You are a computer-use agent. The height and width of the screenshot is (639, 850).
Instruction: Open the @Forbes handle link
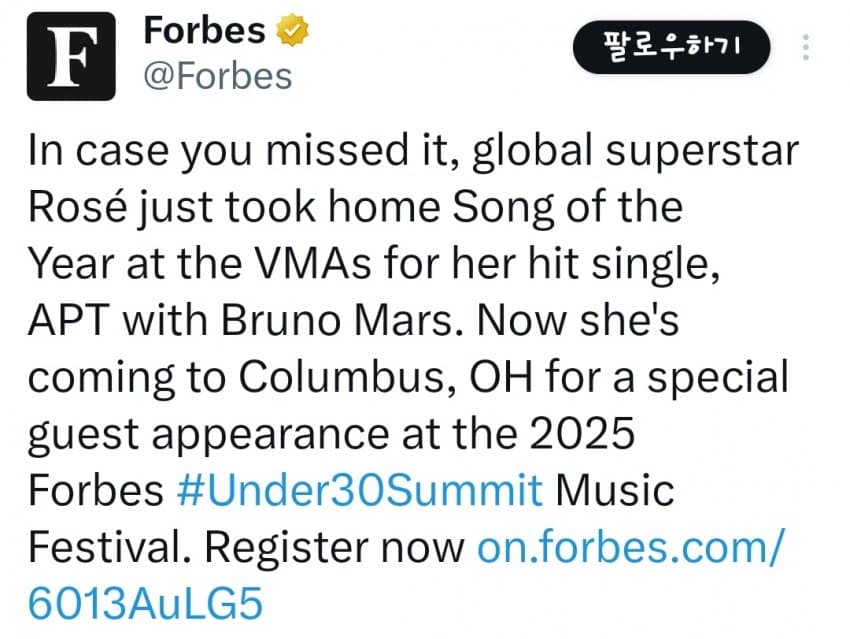[217, 76]
